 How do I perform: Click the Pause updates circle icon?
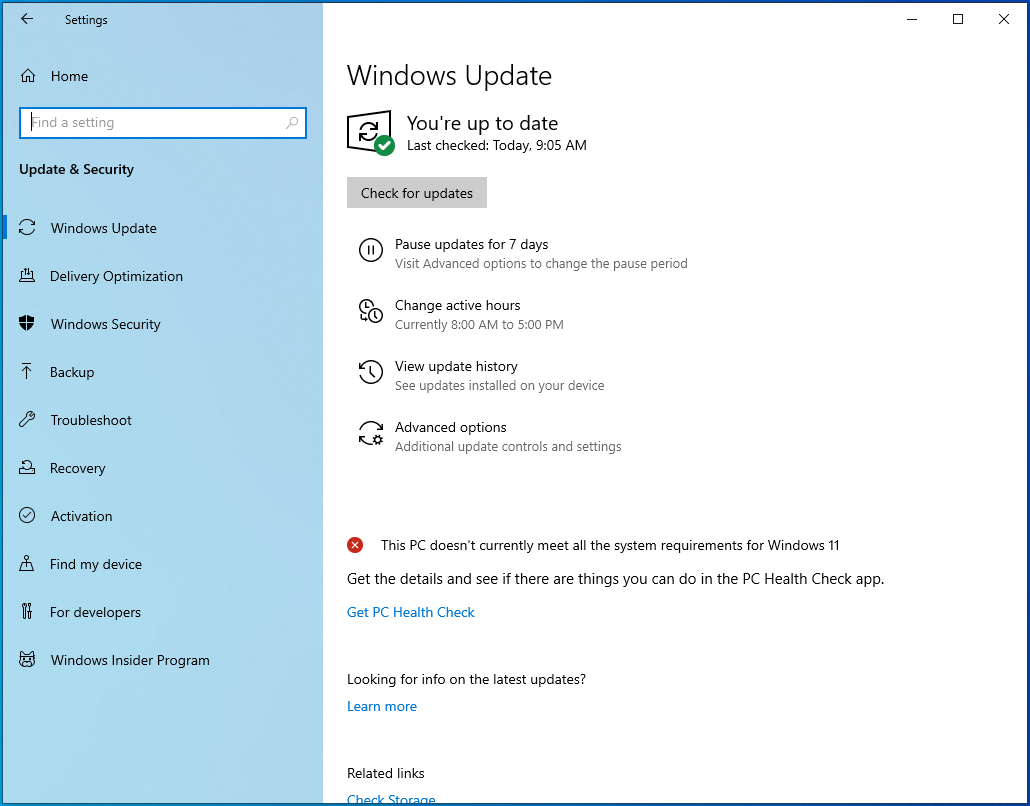click(370, 250)
